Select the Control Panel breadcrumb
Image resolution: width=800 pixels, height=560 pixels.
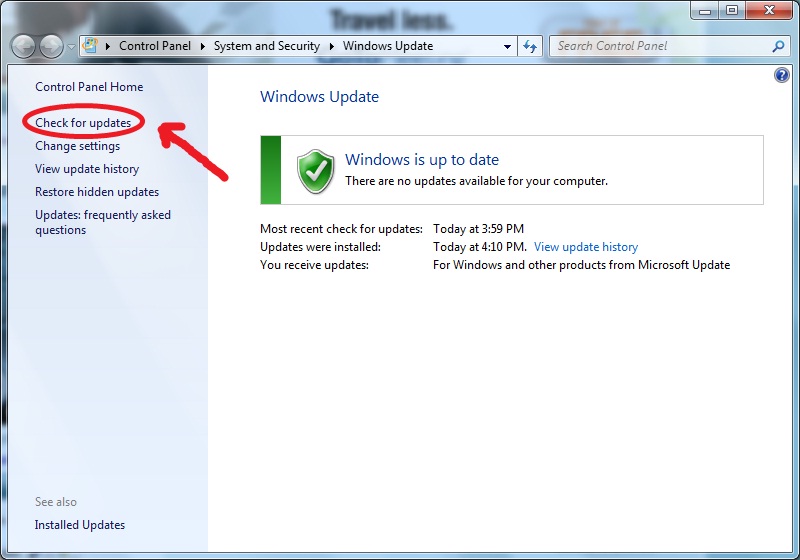(155, 46)
